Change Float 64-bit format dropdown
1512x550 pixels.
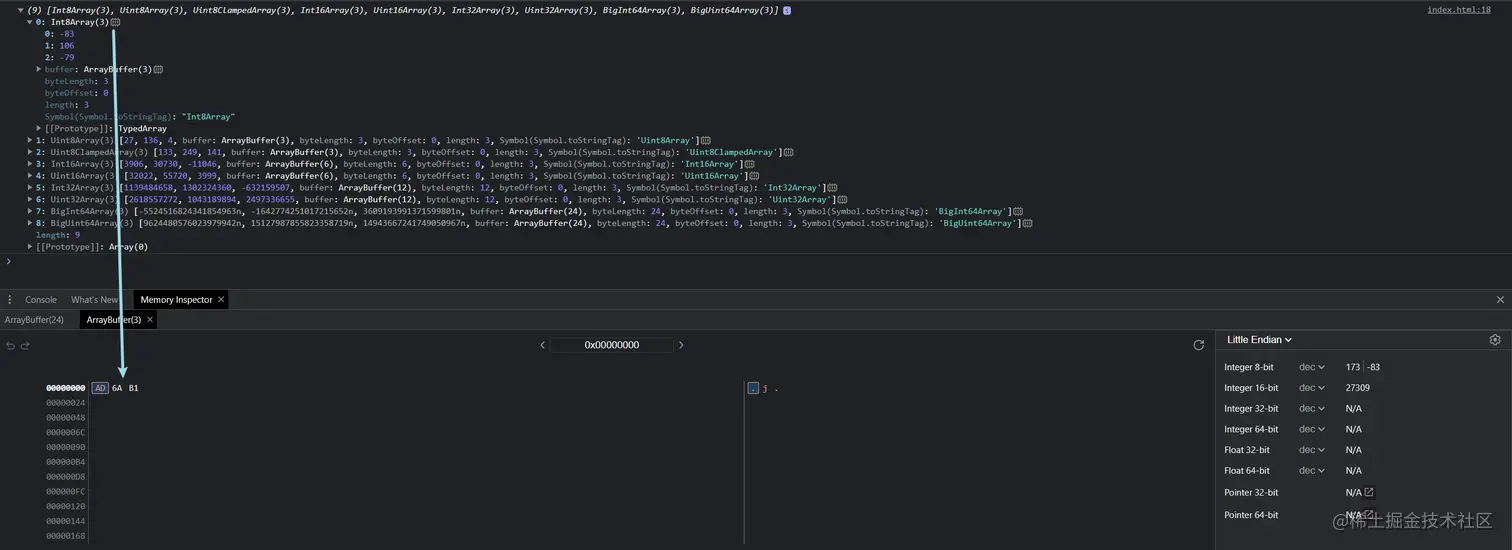[x=1311, y=471]
